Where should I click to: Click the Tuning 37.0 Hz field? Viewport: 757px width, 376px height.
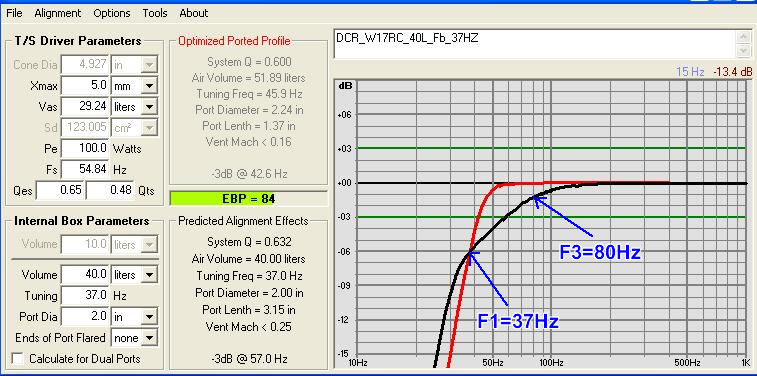tap(85, 295)
